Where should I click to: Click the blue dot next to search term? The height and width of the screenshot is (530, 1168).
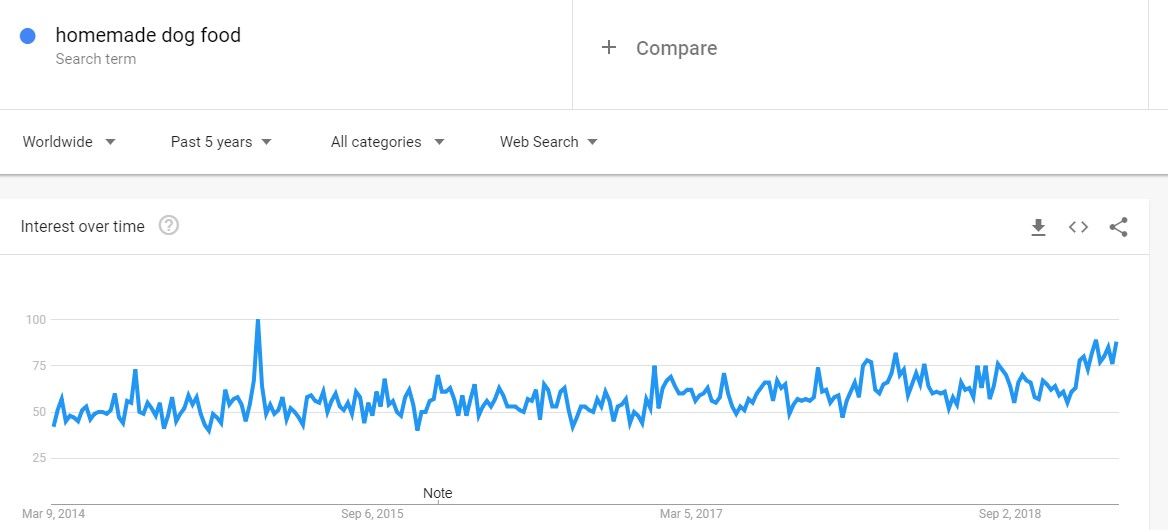coord(28,36)
